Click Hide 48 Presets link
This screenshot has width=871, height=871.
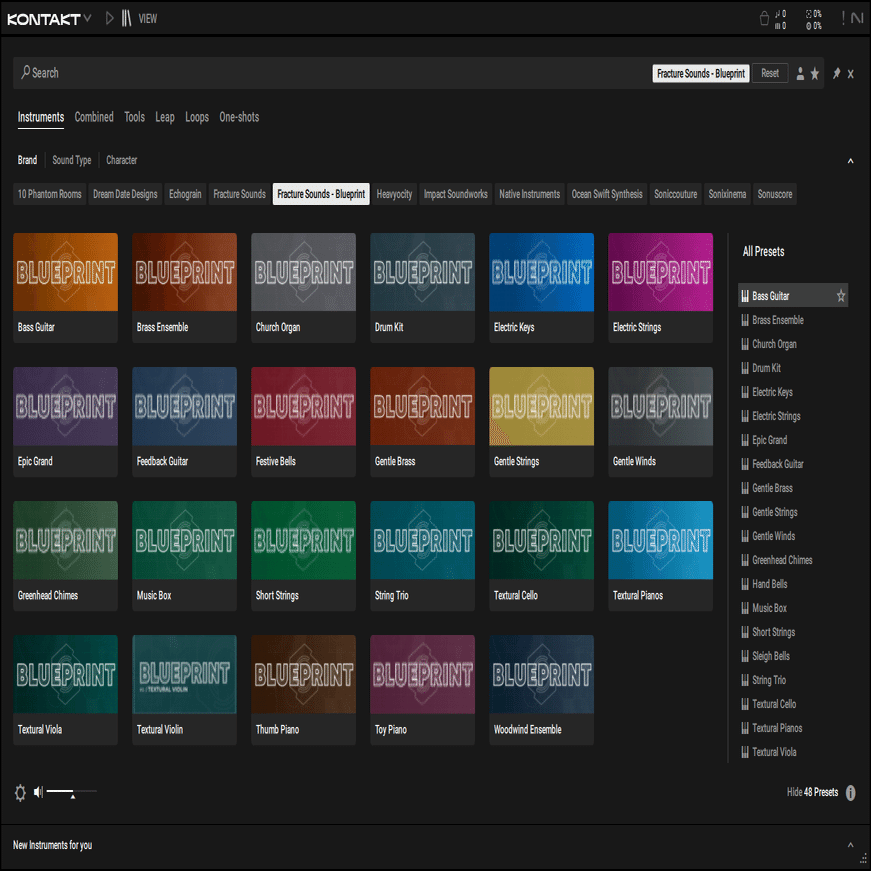pyautogui.click(x=812, y=792)
